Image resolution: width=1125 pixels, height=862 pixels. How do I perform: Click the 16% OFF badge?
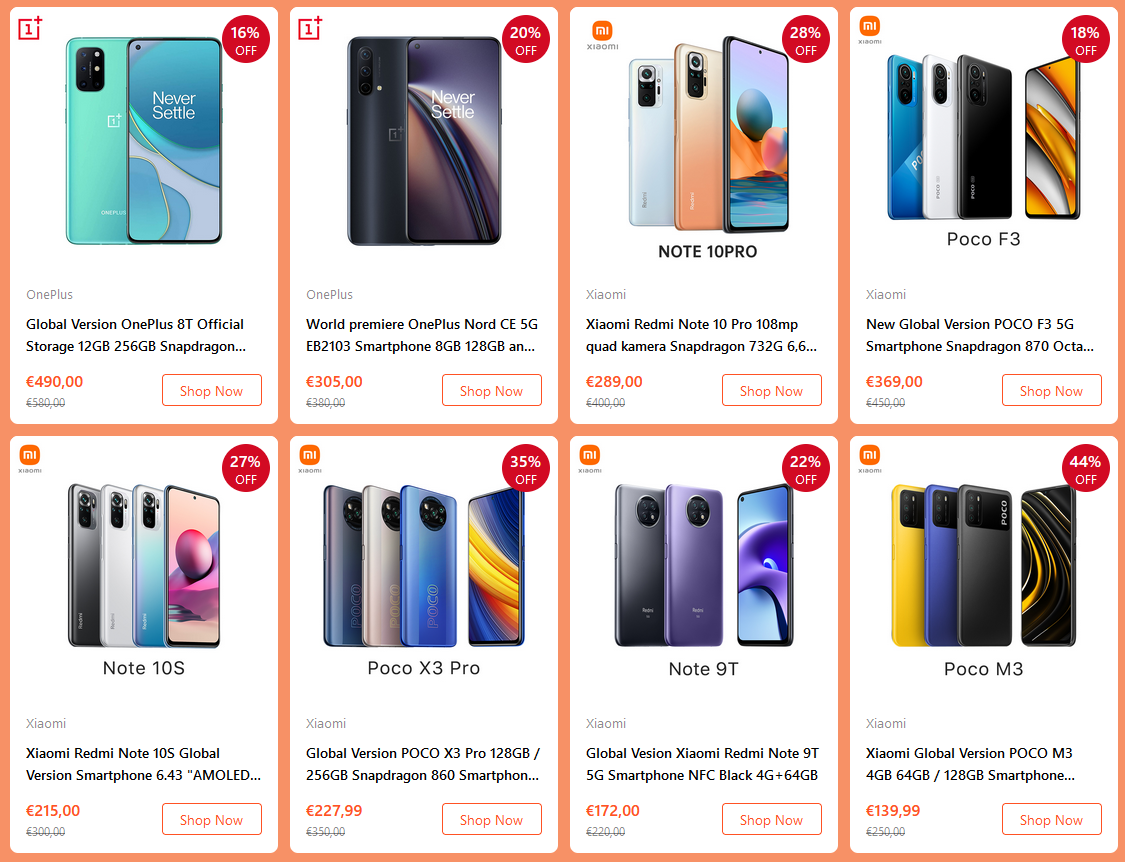point(245,40)
